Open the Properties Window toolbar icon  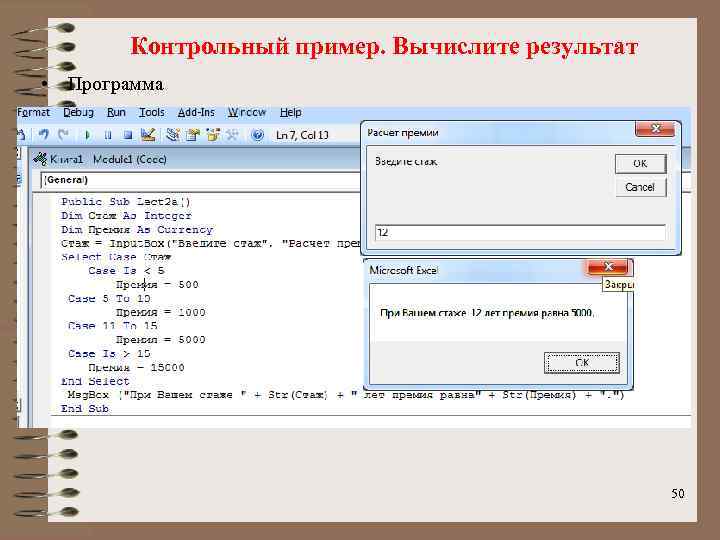pos(193,135)
